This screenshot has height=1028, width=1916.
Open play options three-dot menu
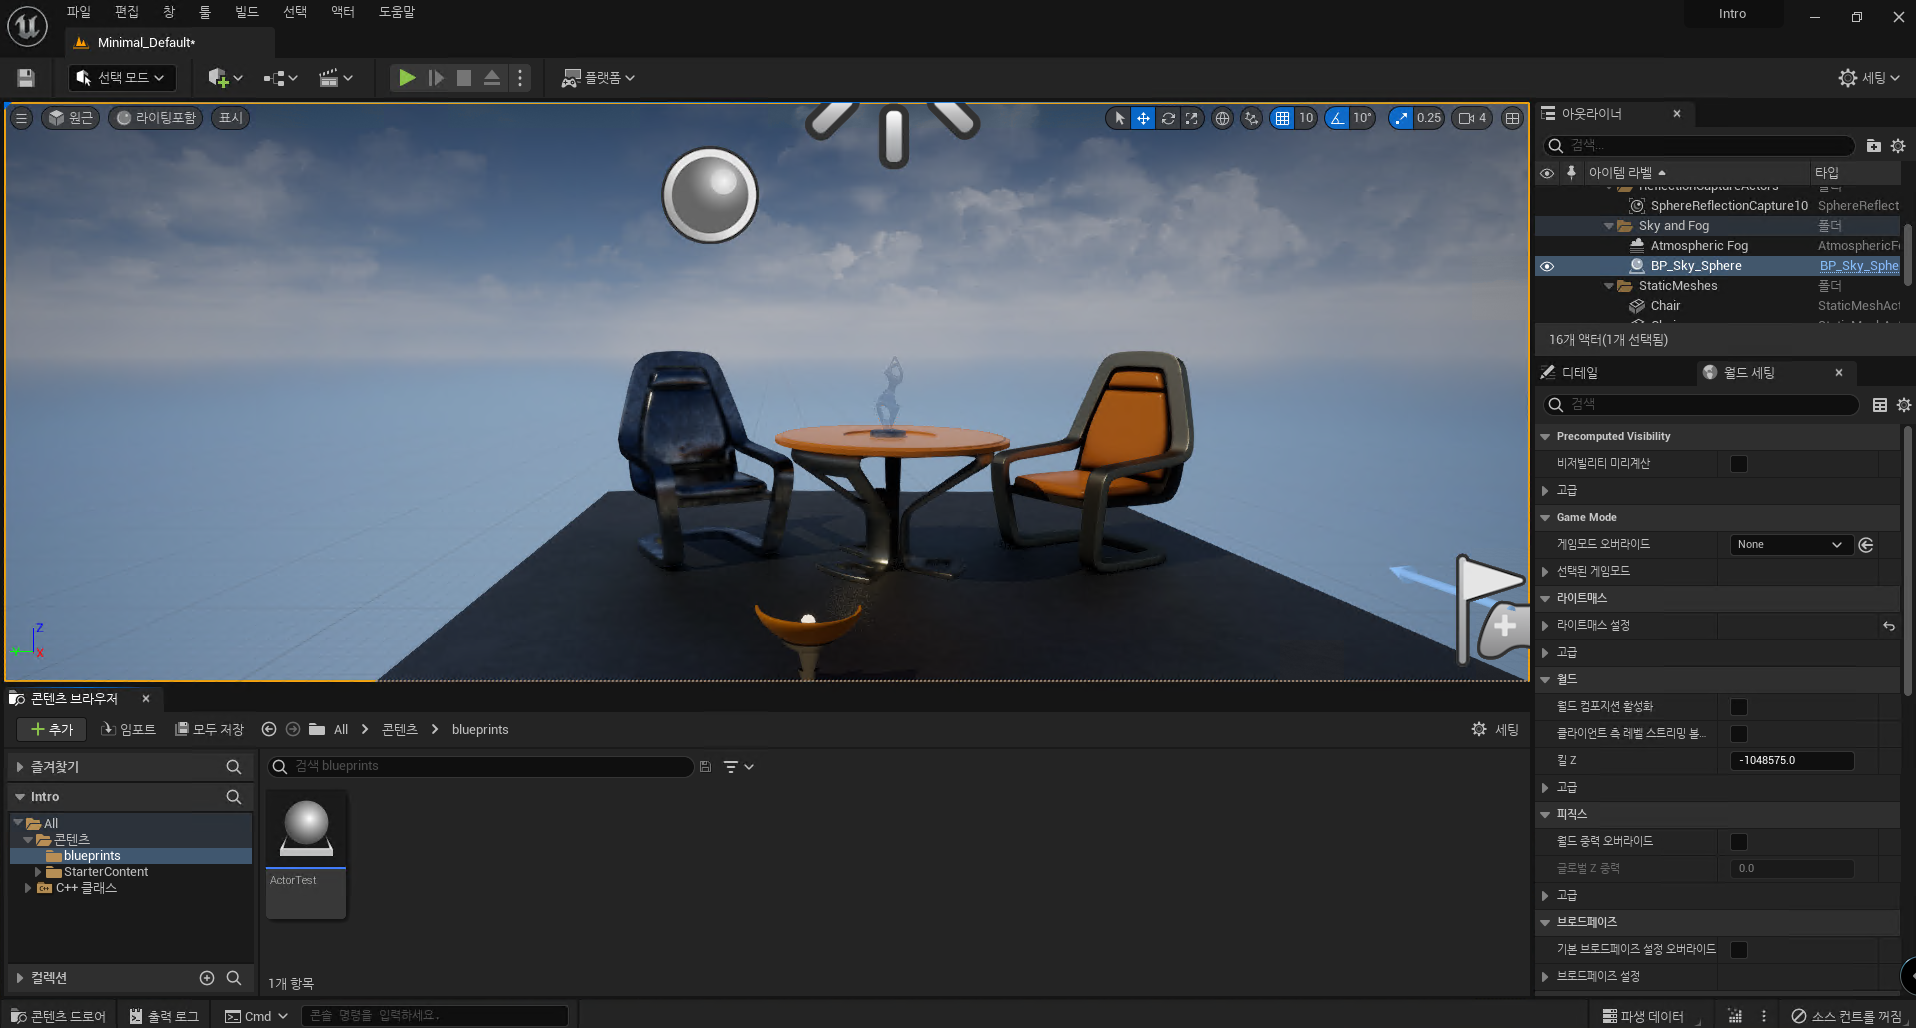(x=520, y=78)
